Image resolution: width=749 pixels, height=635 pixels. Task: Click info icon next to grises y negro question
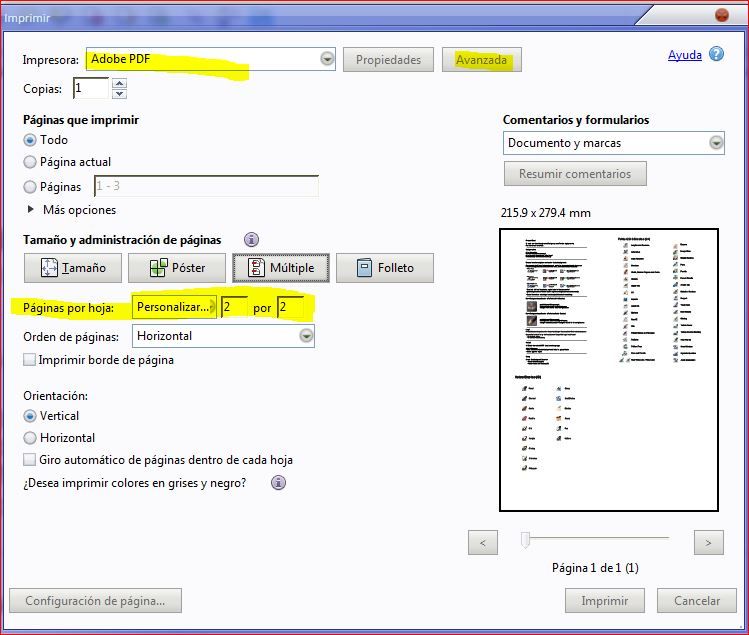click(278, 483)
